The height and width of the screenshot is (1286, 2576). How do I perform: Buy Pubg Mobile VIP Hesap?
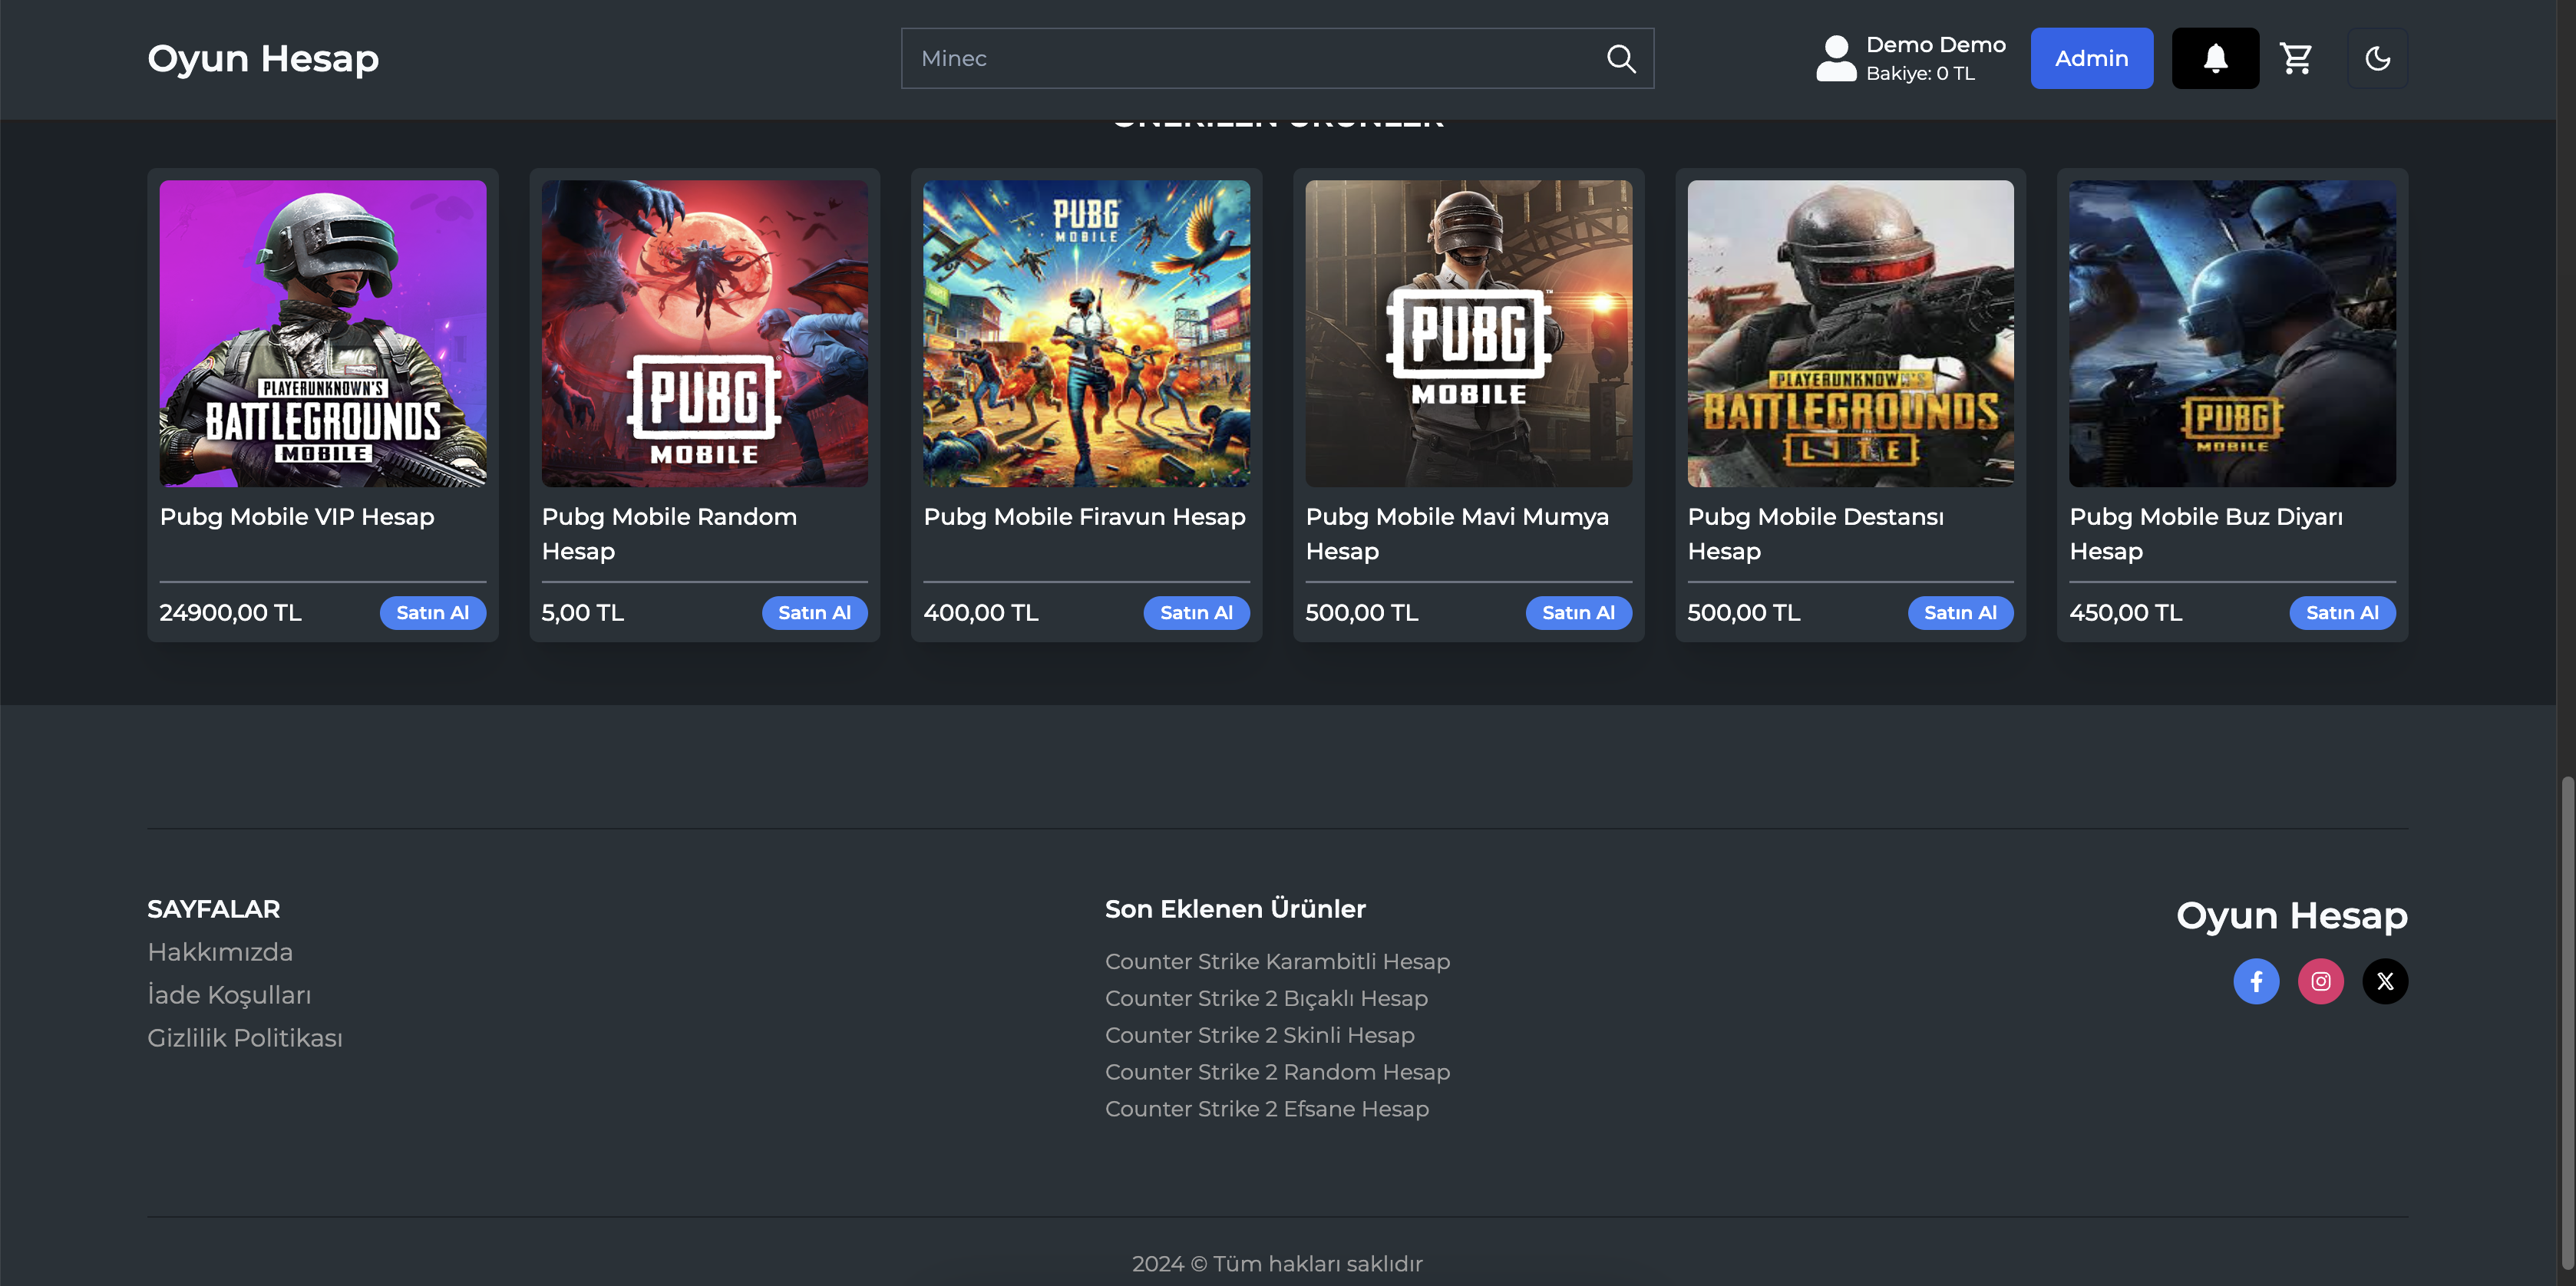433,613
